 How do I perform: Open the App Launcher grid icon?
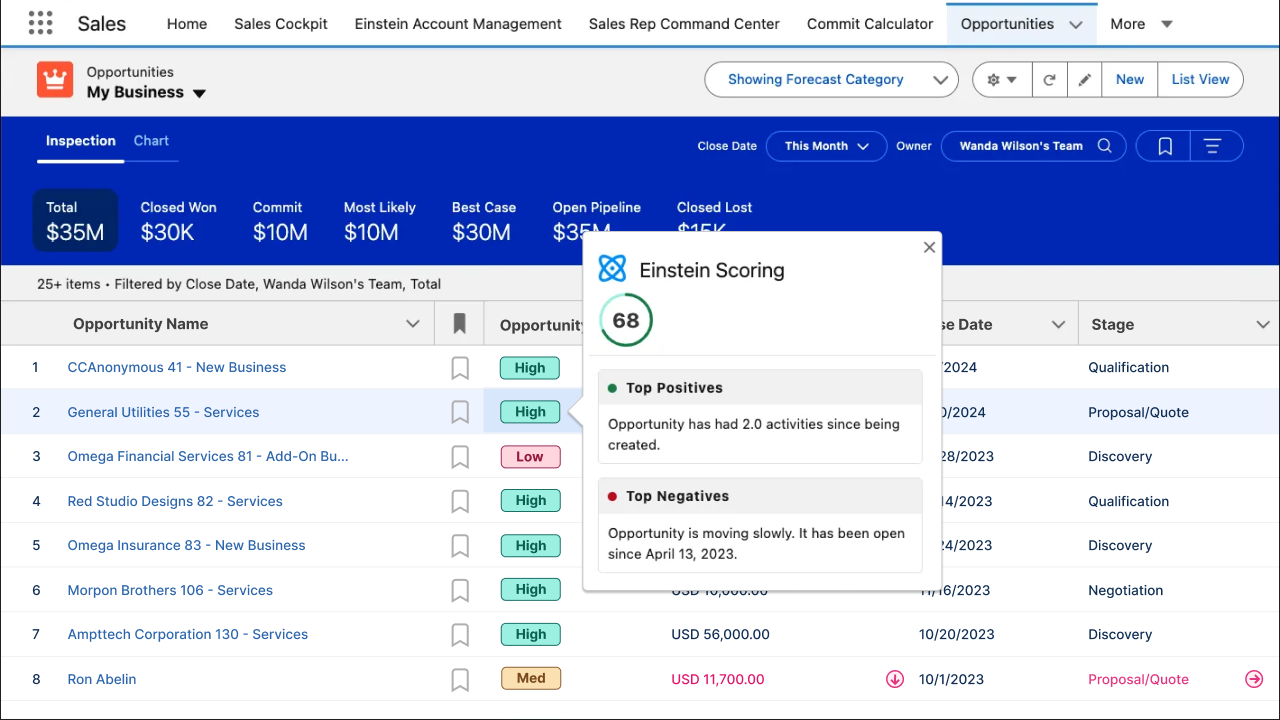40,24
